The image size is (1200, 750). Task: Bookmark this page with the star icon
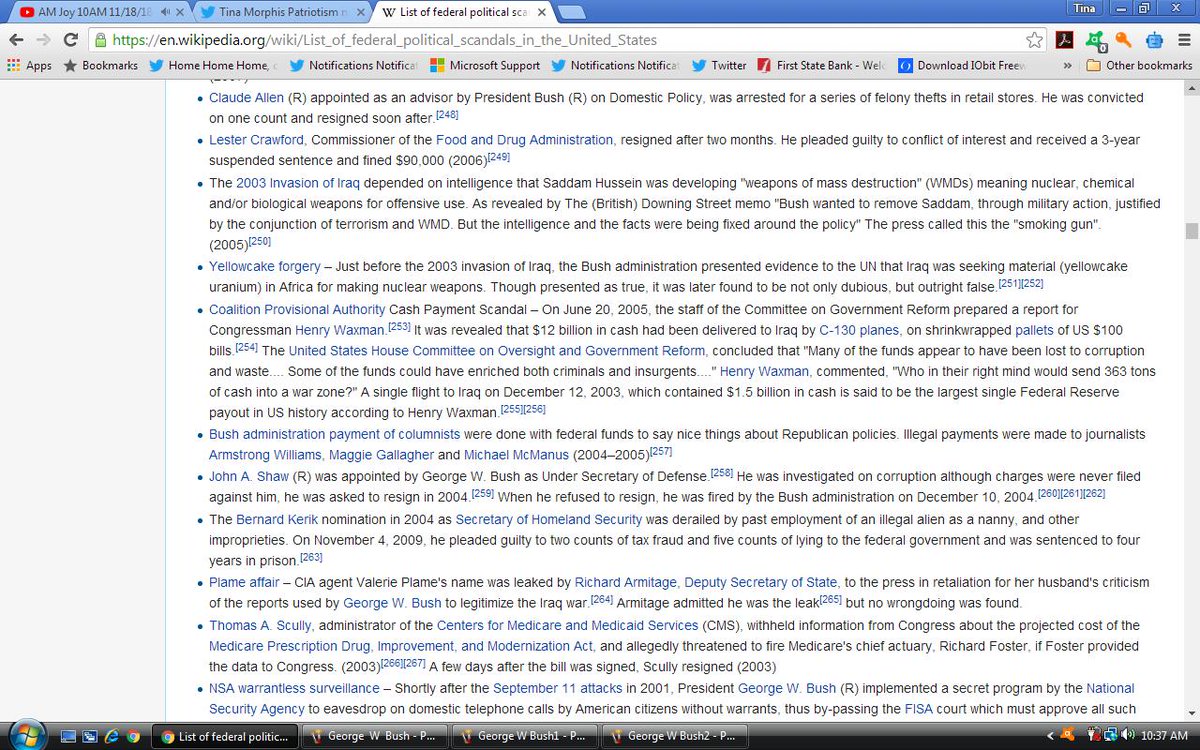click(x=1035, y=41)
